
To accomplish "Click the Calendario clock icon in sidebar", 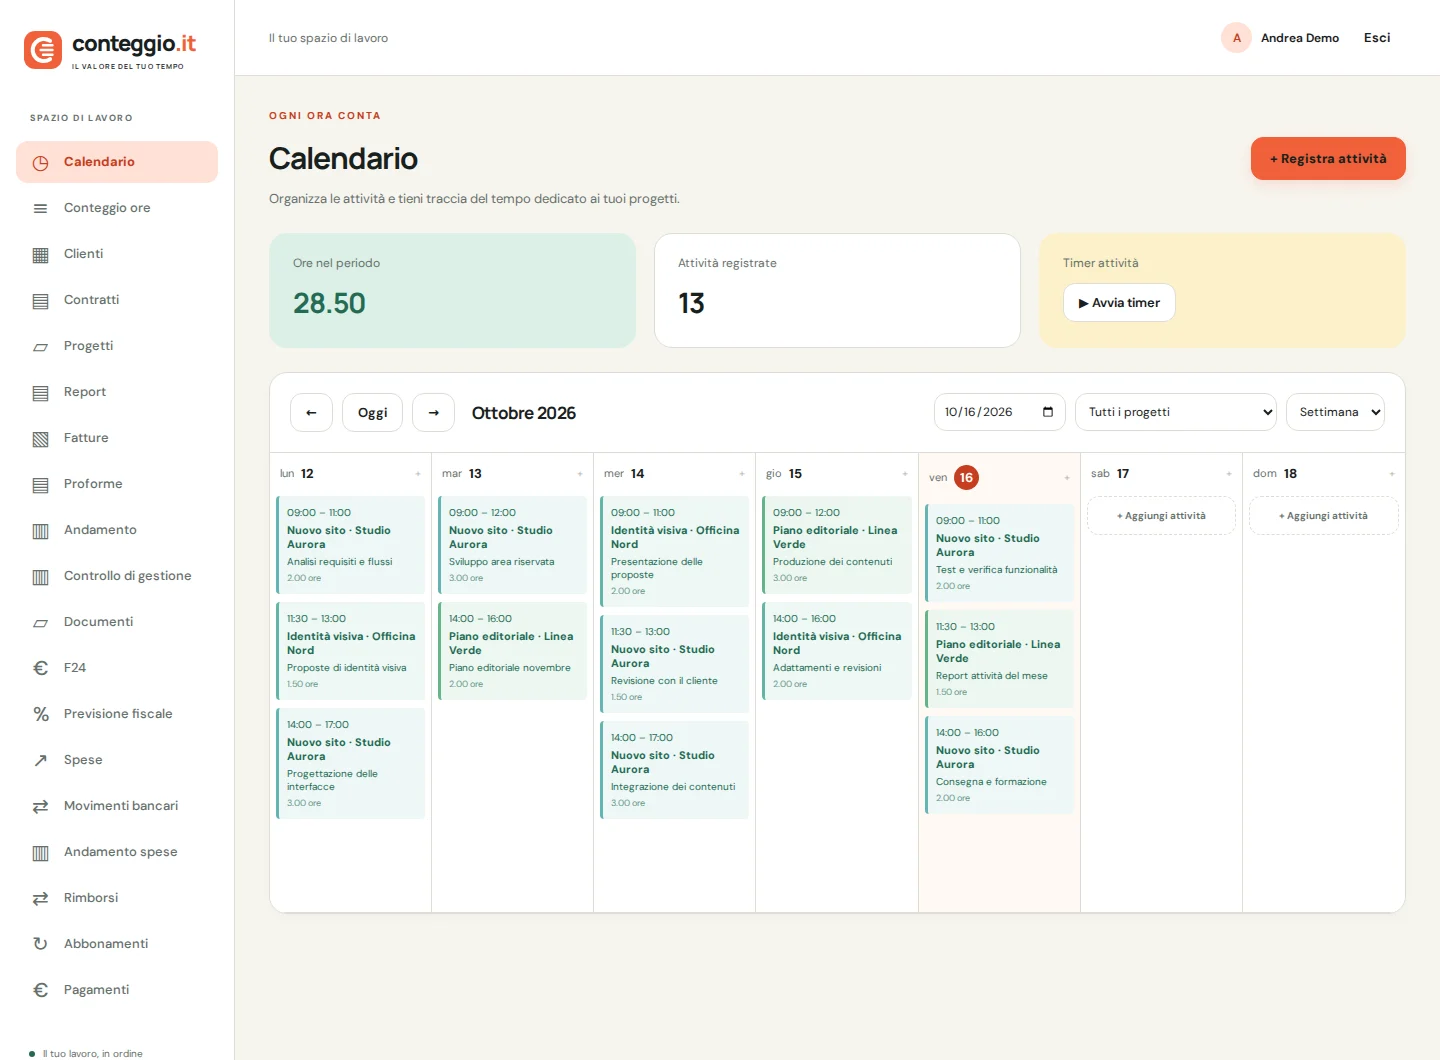I will (x=40, y=162).
